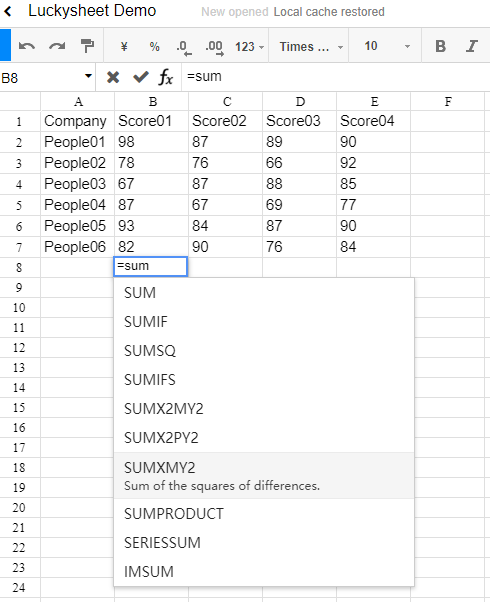490x602 pixels.
Task: Select the cell with value 92
Action: pos(374,163)
